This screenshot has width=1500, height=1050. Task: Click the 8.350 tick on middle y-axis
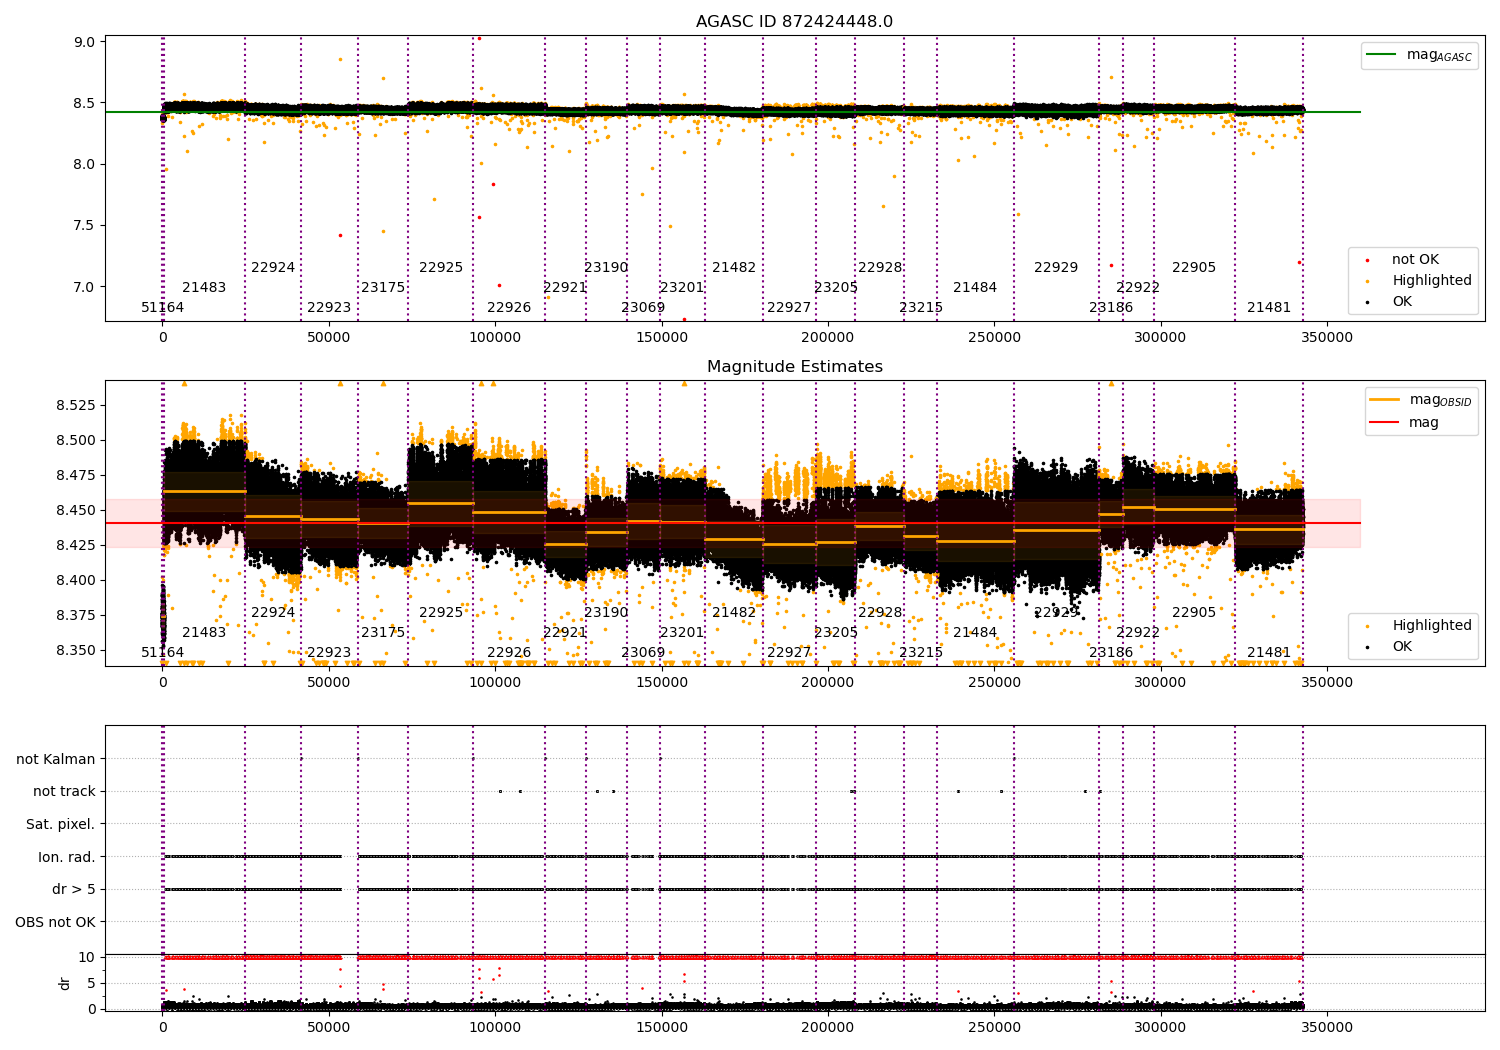[76, 650]
